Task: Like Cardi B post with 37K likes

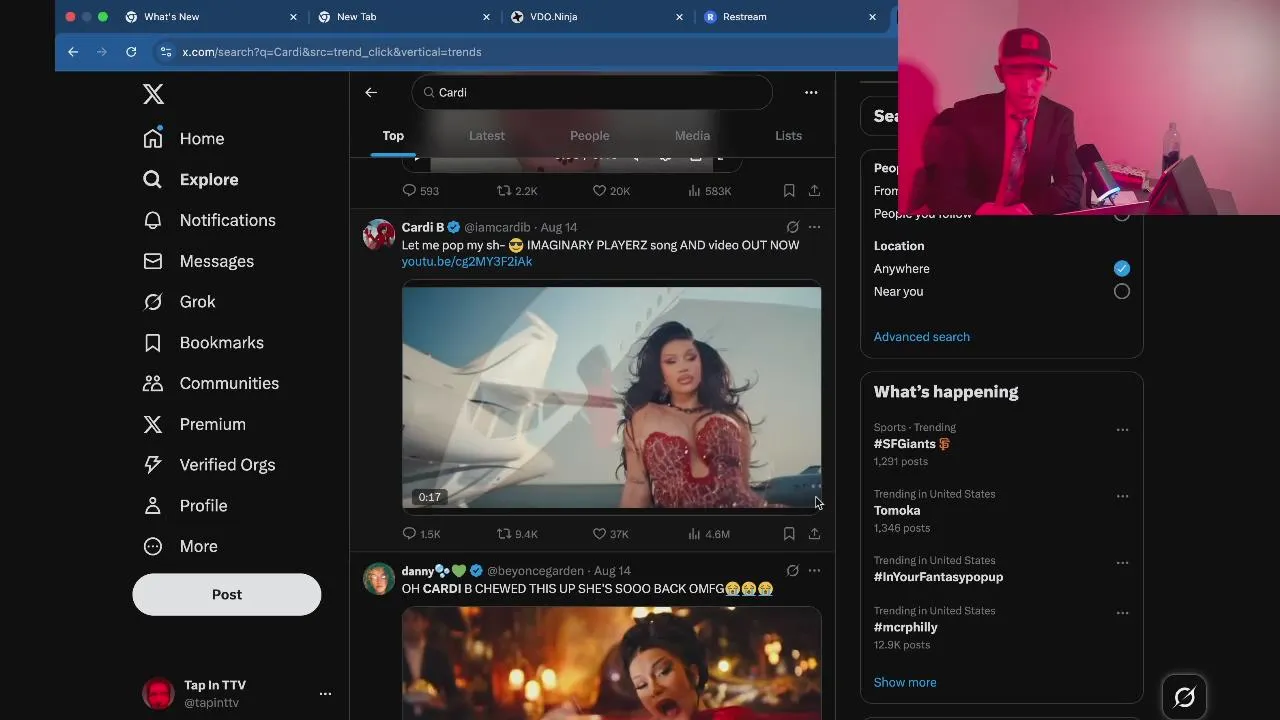Action: tap(610, 534)
